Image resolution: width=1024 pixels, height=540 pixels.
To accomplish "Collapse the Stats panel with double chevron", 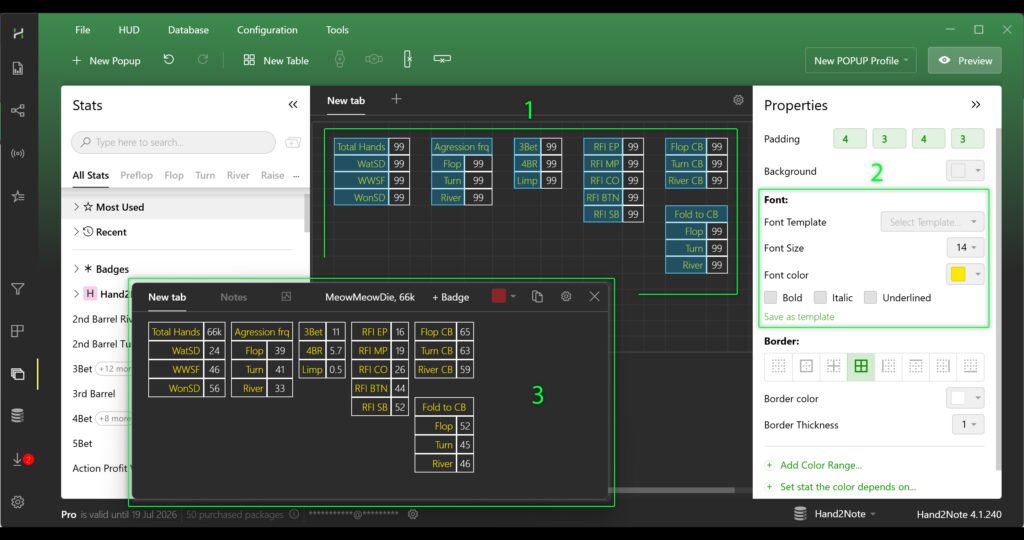I will point(293,105).
